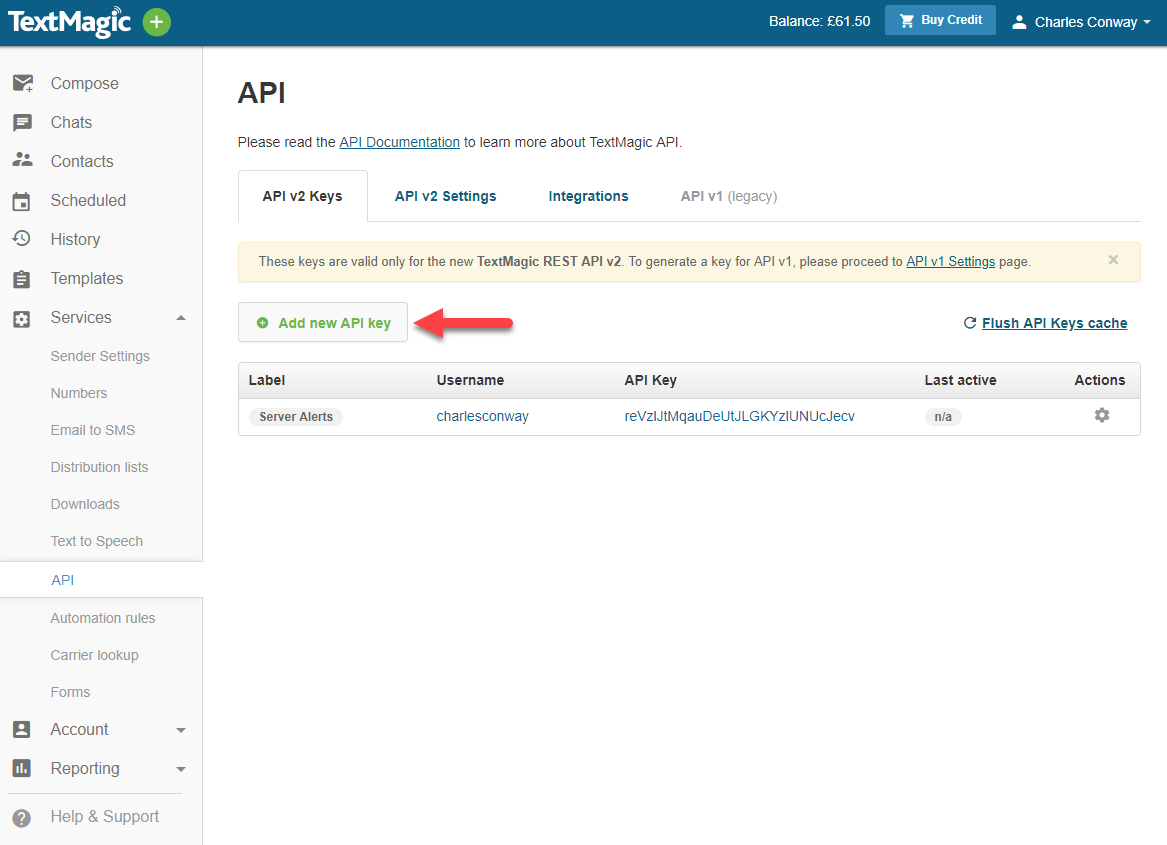Expand the Reporting section arrow
The image size is (1167, 845).
point(181,770)
